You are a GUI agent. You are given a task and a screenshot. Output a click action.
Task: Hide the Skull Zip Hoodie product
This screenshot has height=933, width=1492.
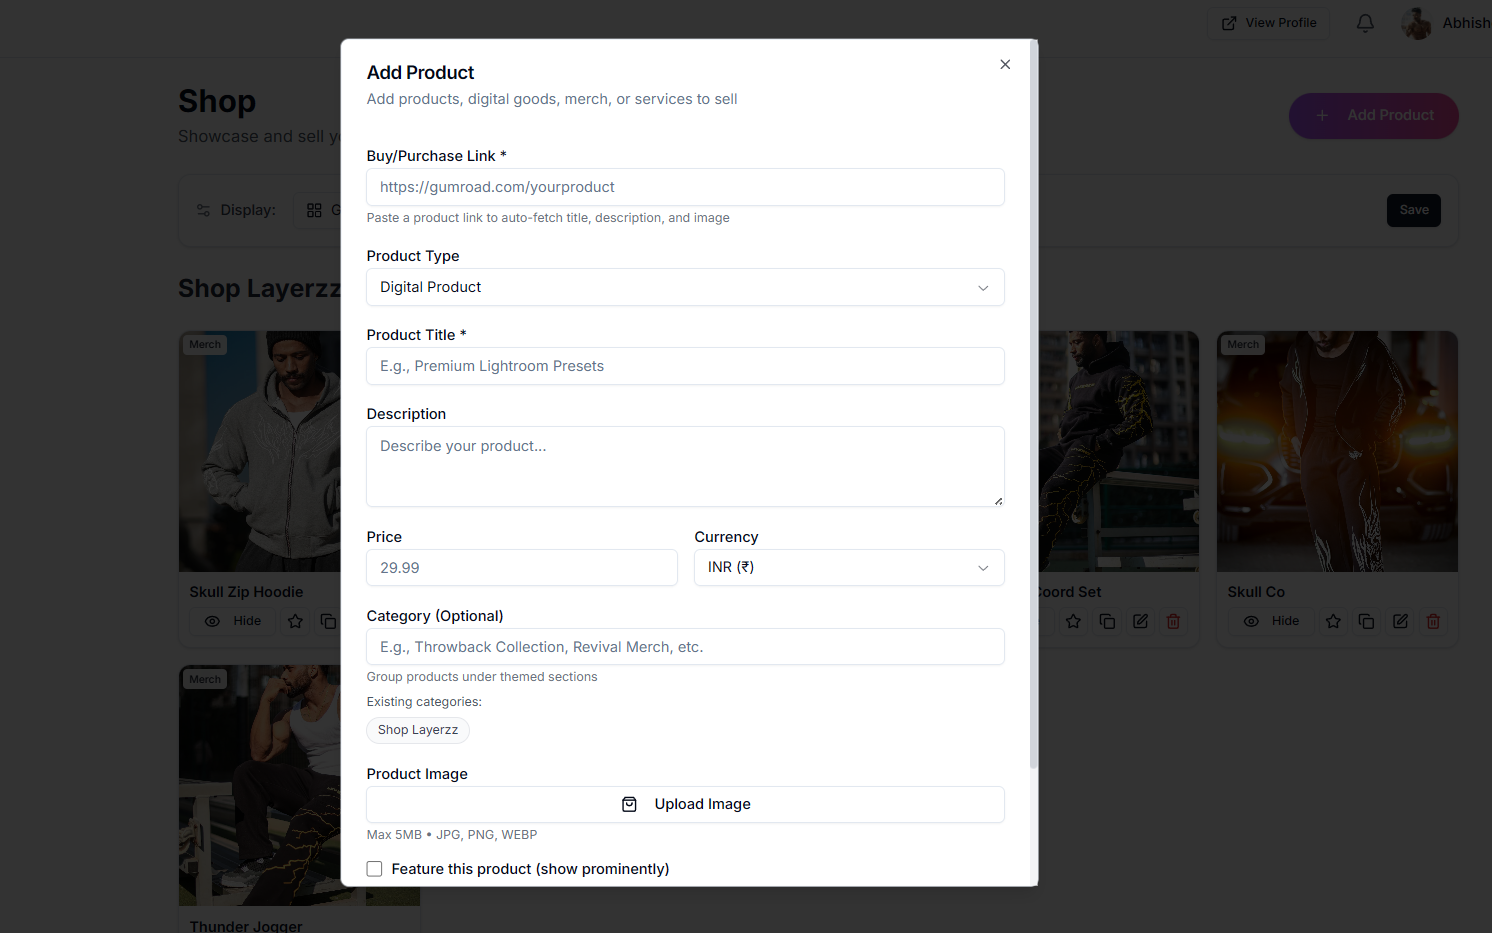(x=233, y=622)
